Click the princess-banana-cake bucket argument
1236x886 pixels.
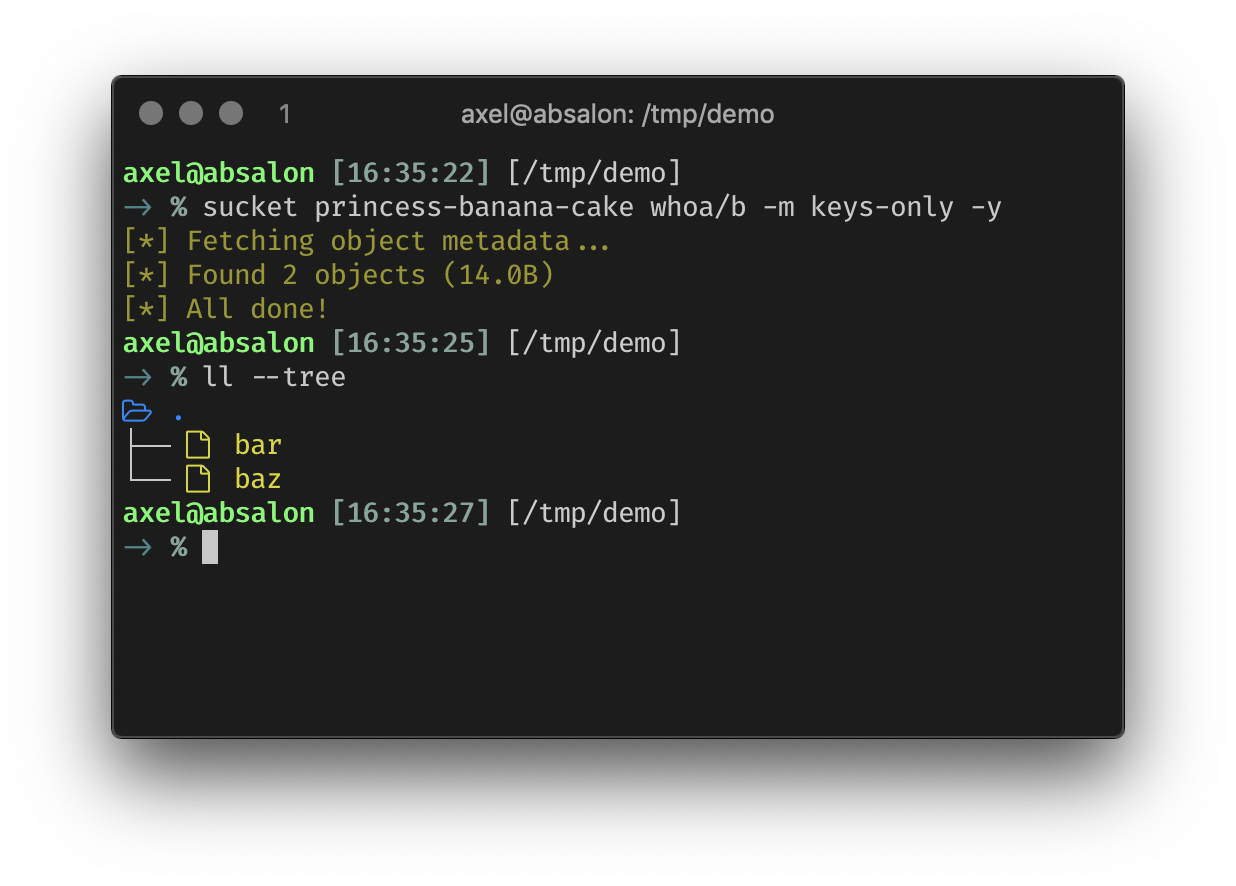[x=473, y=207]
